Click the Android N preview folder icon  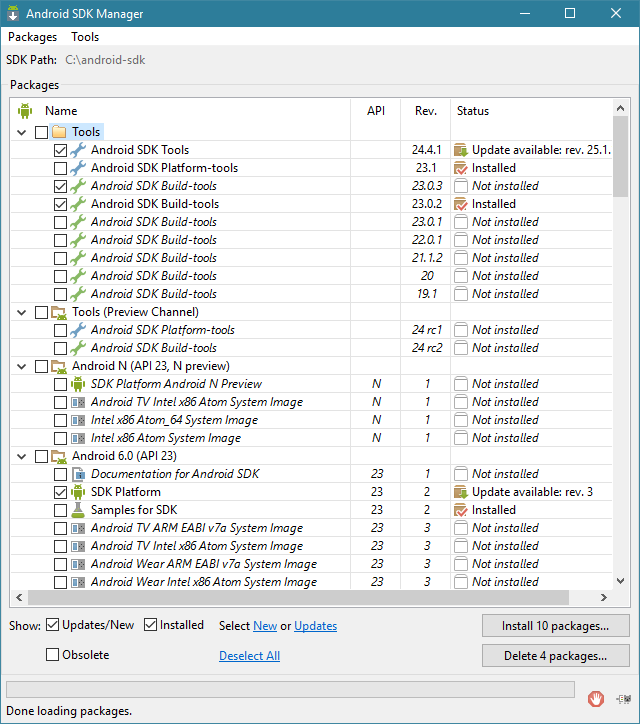(59, 367)
